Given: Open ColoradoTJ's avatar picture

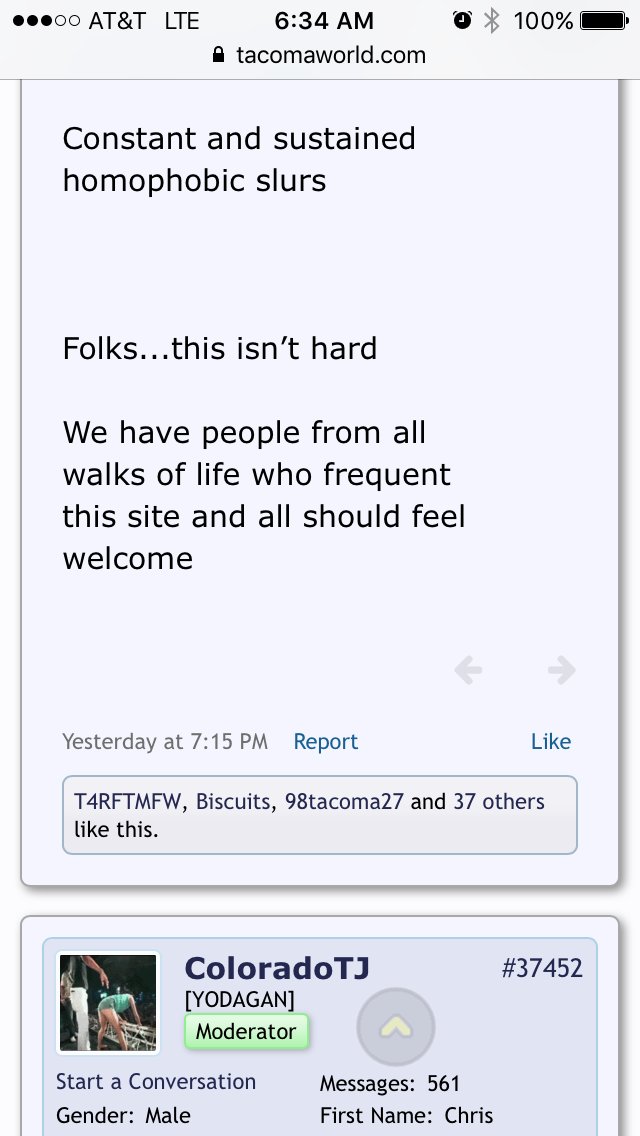Looking at the screenshot, I should pyautogui.click(x=108, y=1002).
